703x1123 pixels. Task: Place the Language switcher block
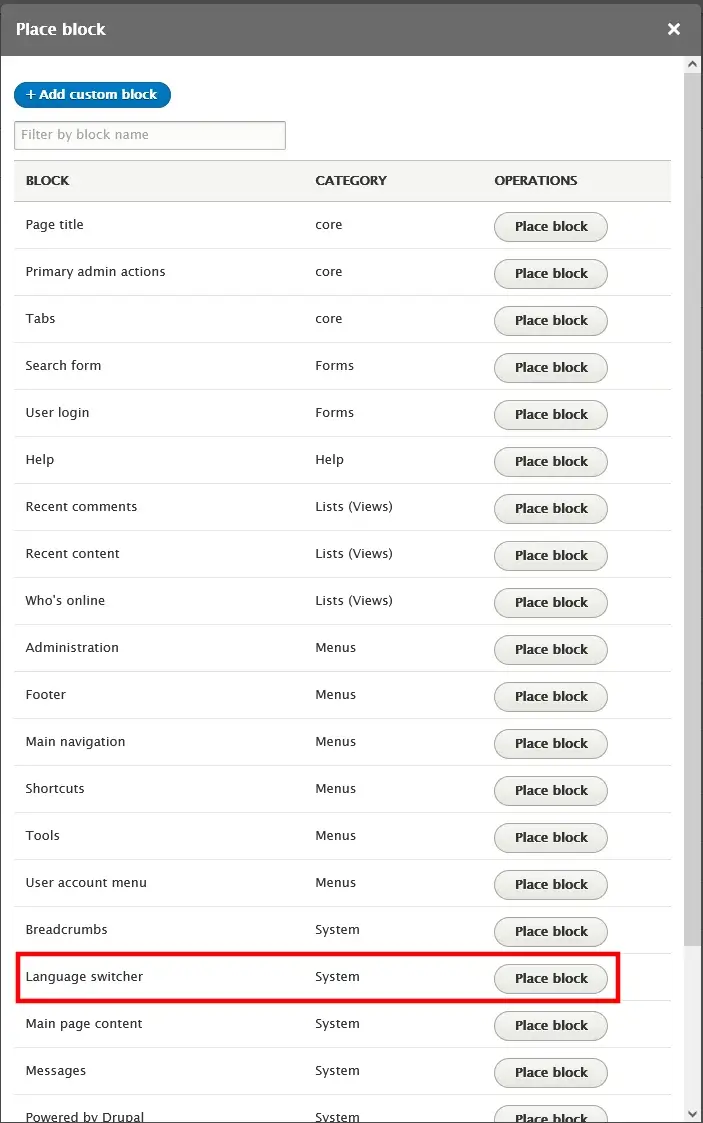pos(551,979)
